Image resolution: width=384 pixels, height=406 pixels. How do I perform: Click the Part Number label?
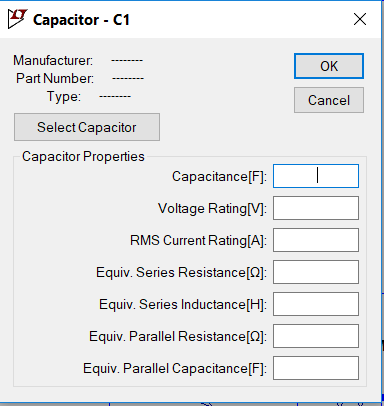click(55, 78)
